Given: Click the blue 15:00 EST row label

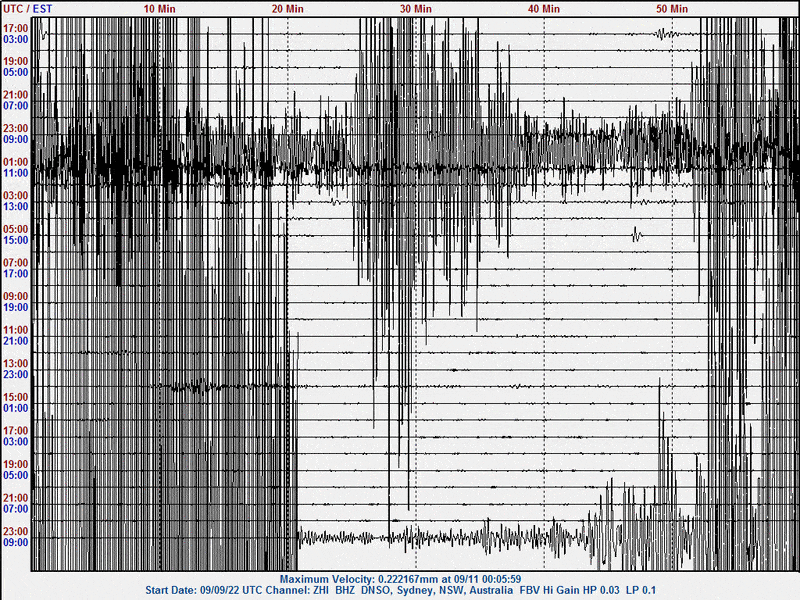Looking at the screenshot, I should [x=15, y=240].
